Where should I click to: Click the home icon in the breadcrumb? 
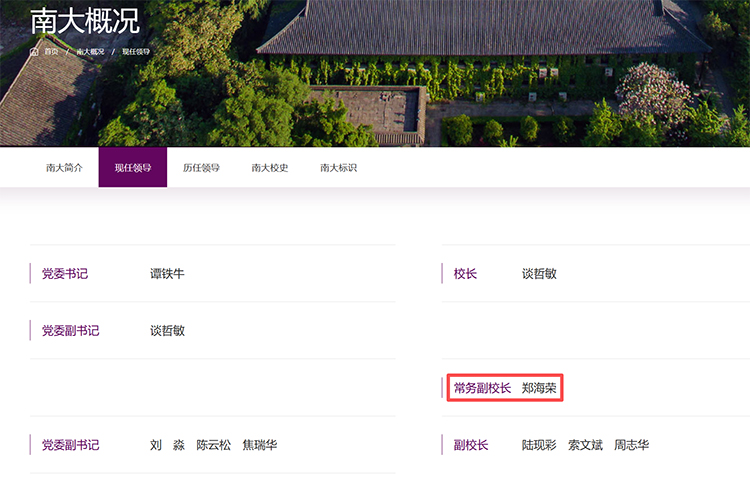tap(35, 51)
